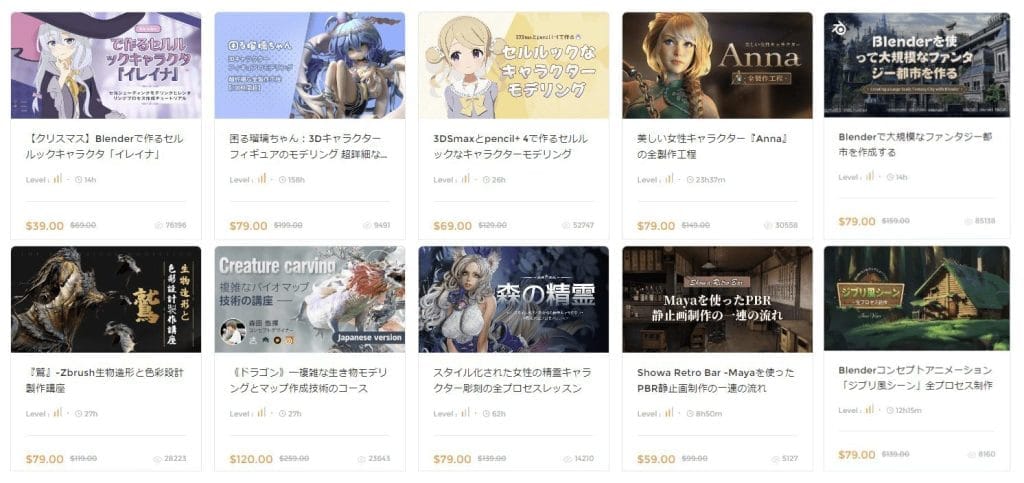
Task: Click the instructor avatar on the Creature carving thumbnail
Action: 232,332
